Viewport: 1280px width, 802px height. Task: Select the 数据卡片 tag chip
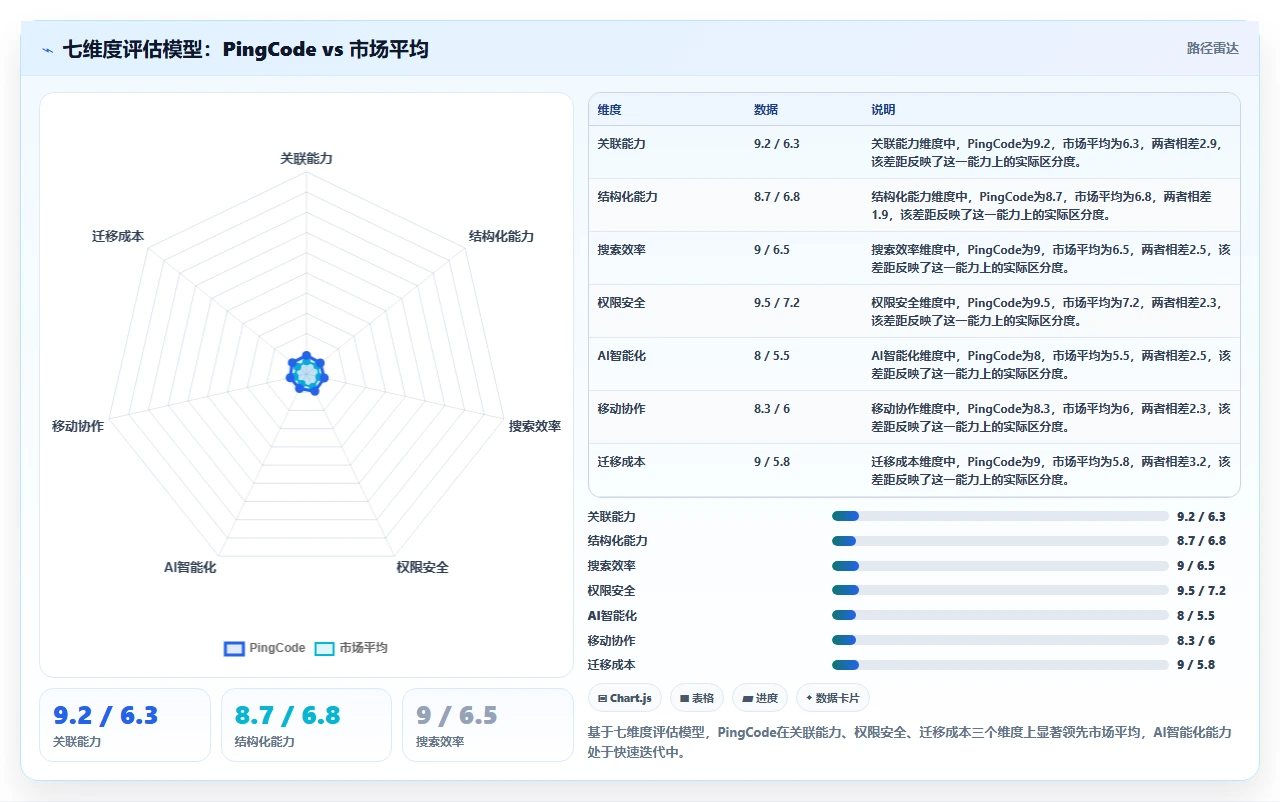pos(833,698)
